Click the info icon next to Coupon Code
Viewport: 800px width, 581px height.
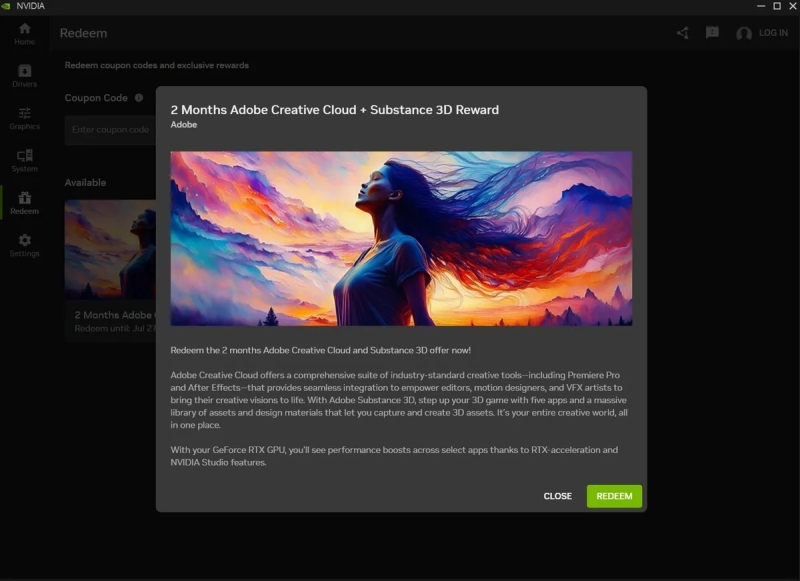pos(137,97)
